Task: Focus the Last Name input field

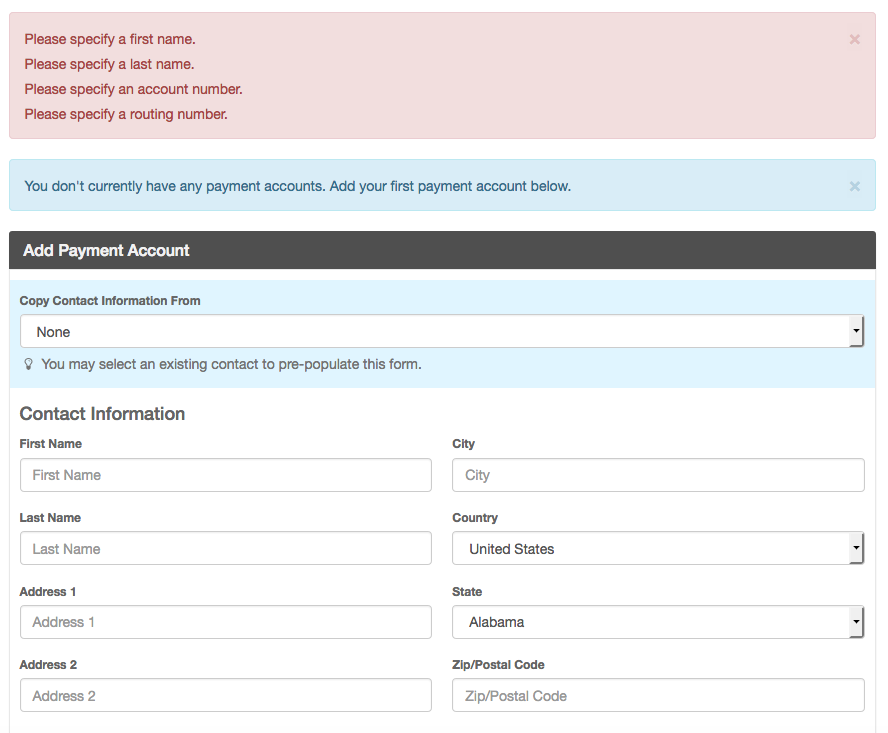Action: coord(225,548)
